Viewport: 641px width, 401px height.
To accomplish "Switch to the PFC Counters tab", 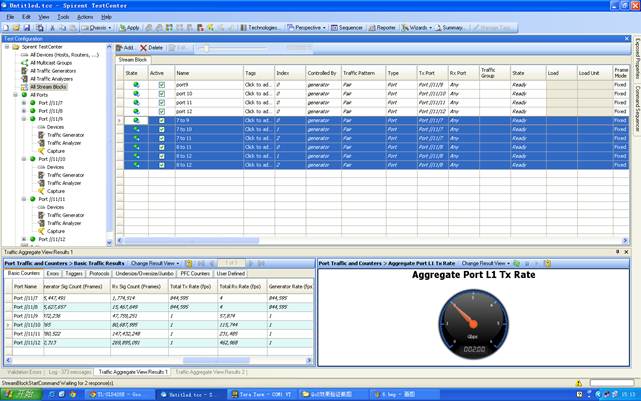I will (195, 273).
